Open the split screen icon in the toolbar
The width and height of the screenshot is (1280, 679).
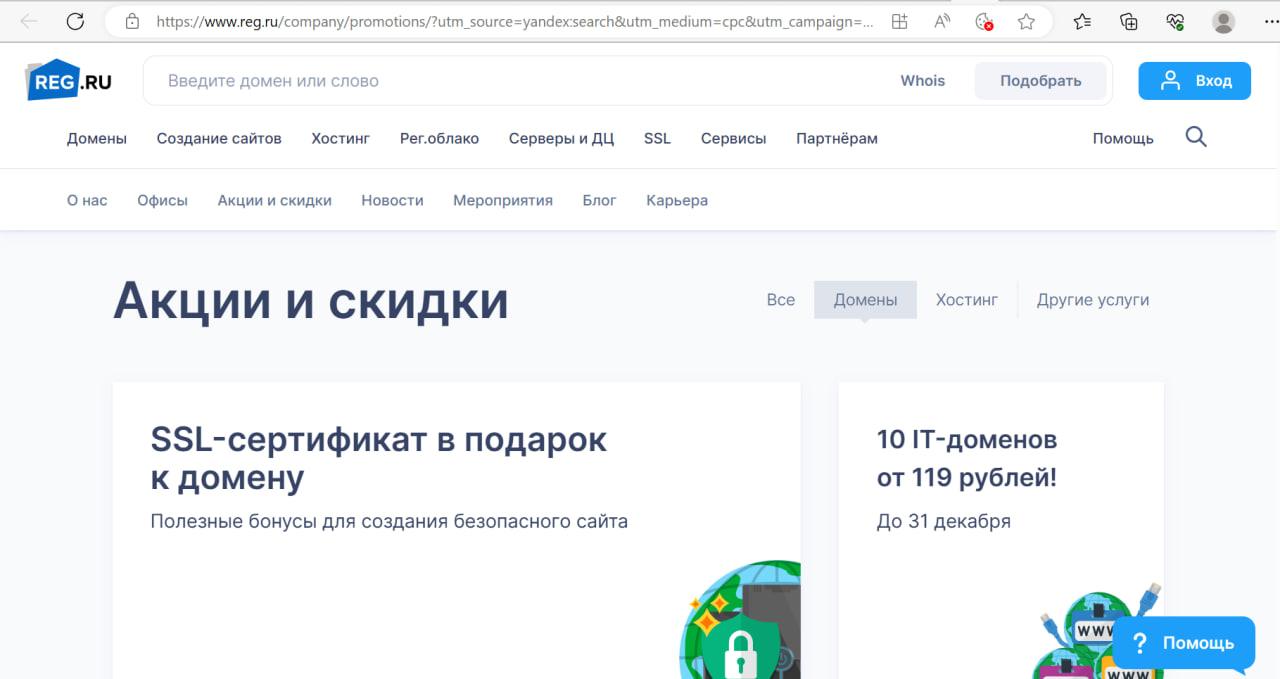(x=899, y=20)
